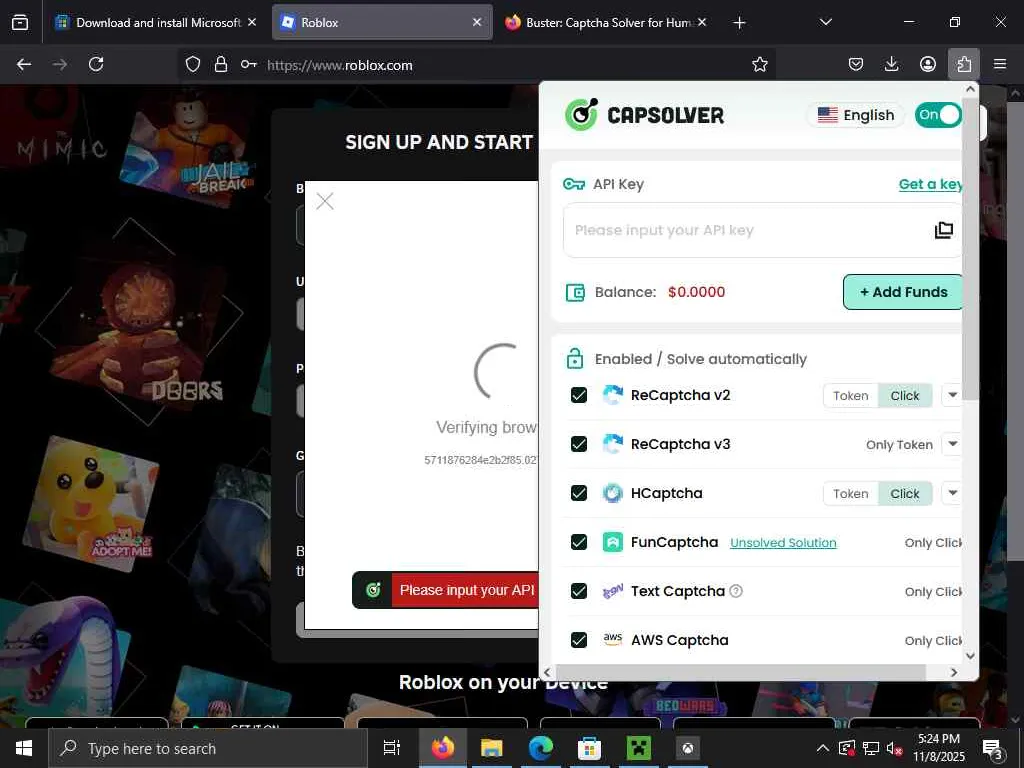Click the Add Funds button
The width and height of the screenshot is (1024, 768).
[x=903, y=292]
